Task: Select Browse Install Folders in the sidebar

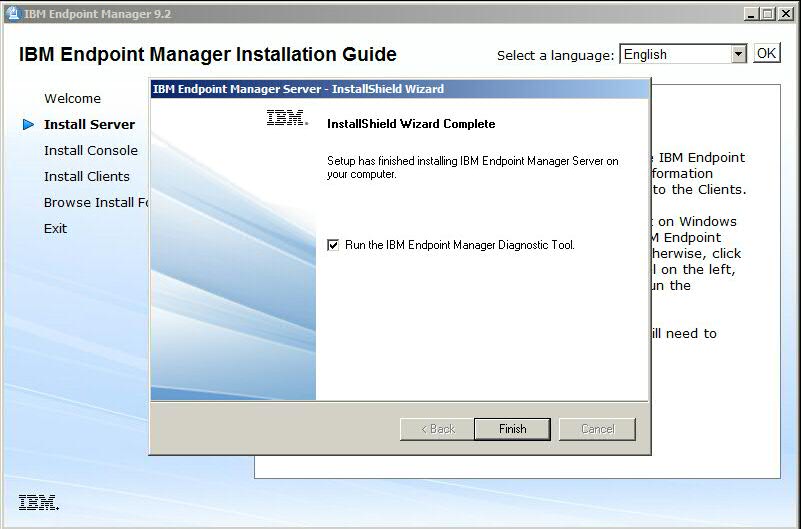Action: (96, 202)
